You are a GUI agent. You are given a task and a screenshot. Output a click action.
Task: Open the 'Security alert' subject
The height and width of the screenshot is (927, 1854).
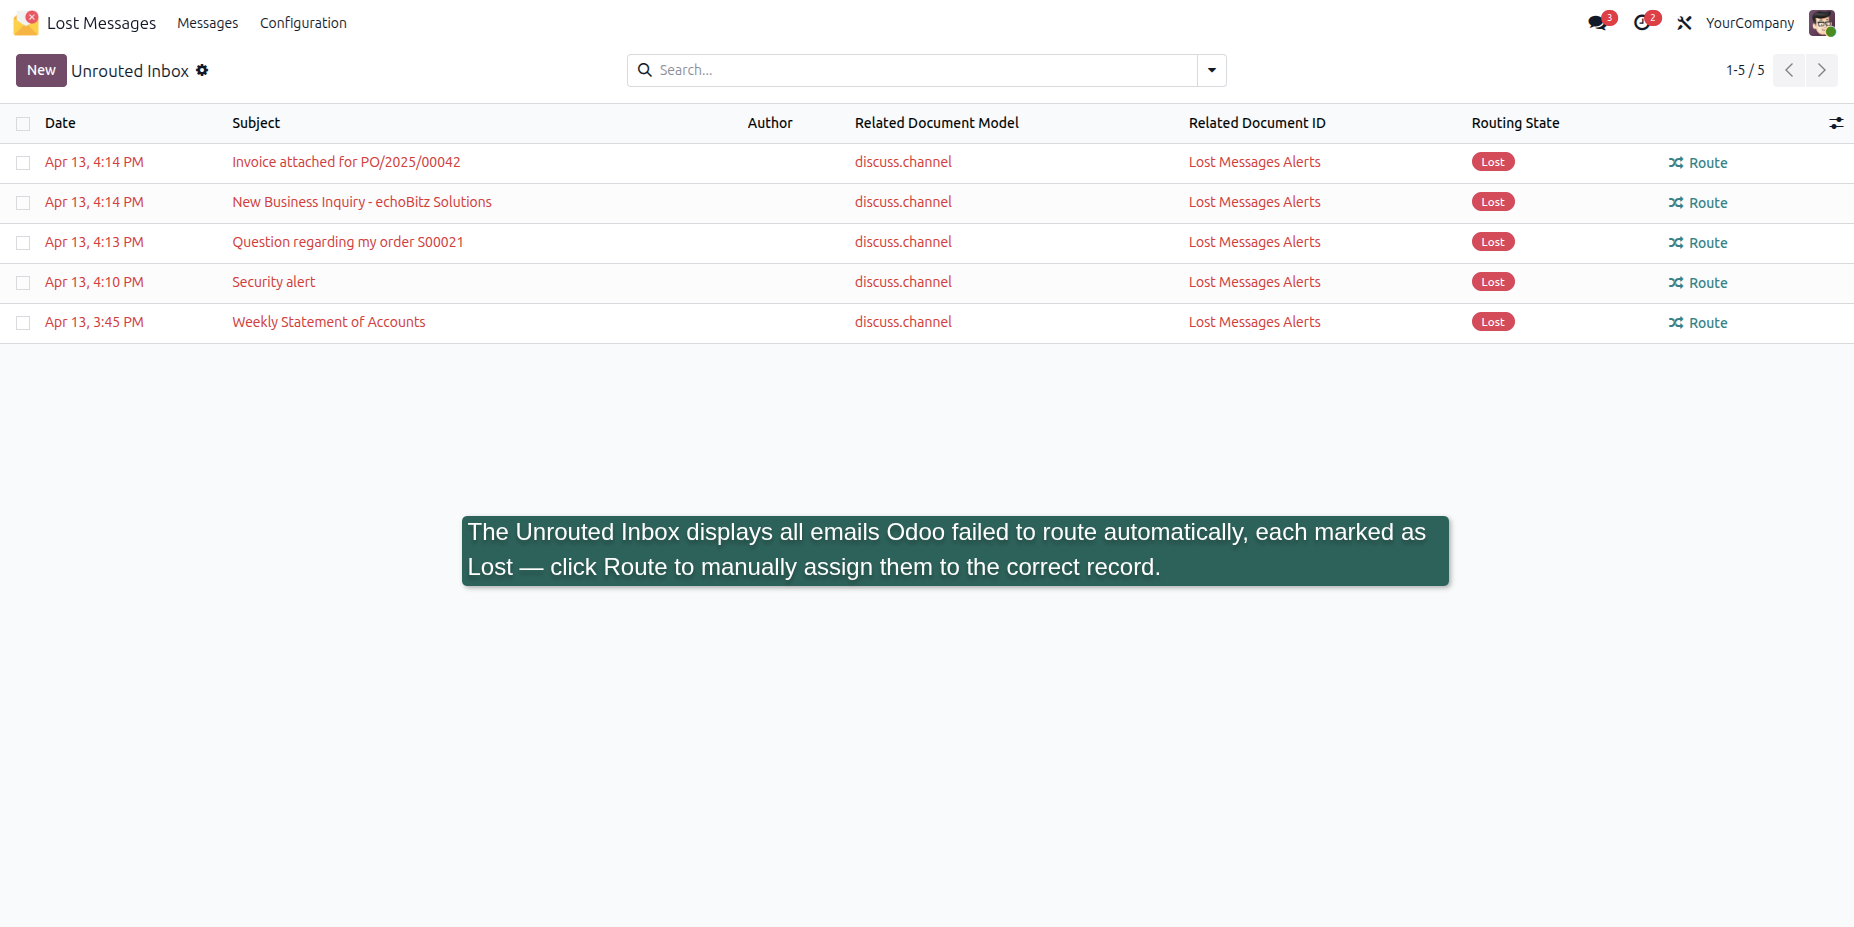coord(273,282)
